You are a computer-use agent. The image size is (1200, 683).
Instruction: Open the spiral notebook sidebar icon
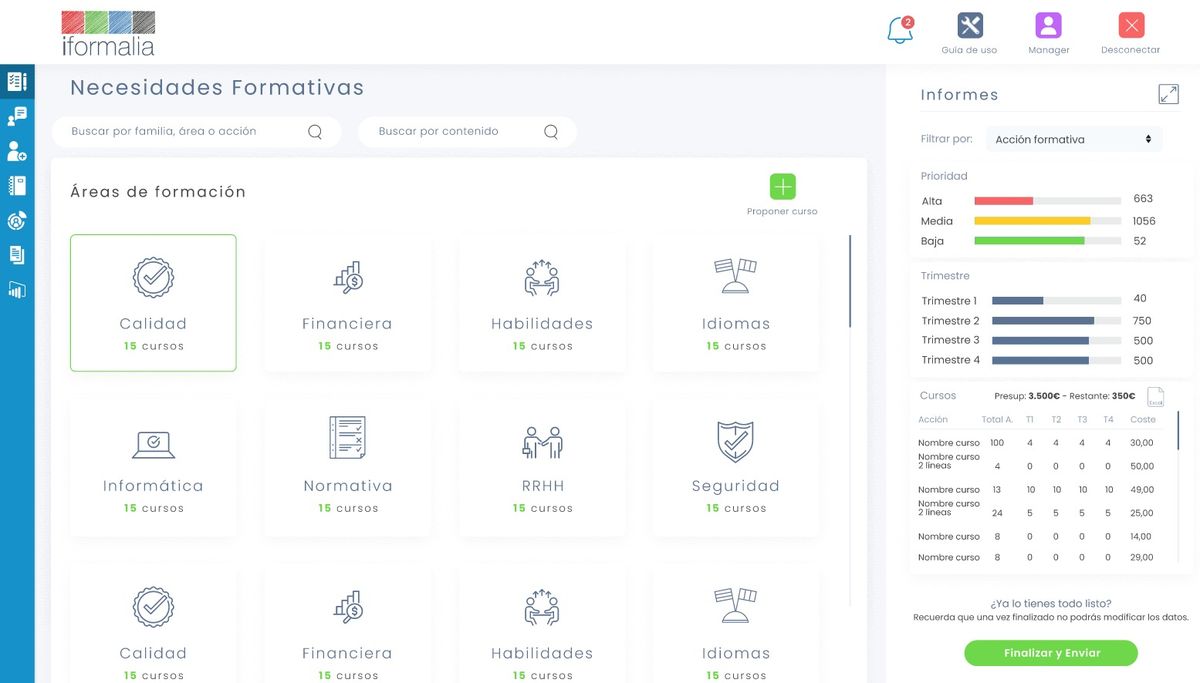point(17,186)
